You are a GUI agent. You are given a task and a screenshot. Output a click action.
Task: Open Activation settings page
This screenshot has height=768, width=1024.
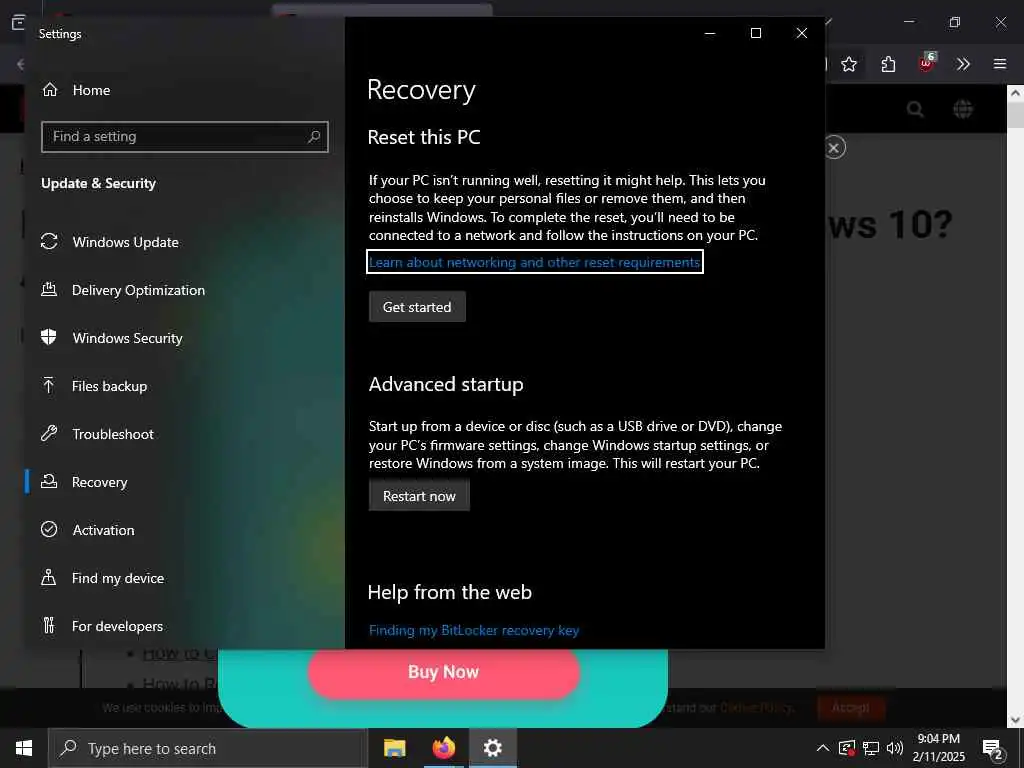[x=103, y=530]
